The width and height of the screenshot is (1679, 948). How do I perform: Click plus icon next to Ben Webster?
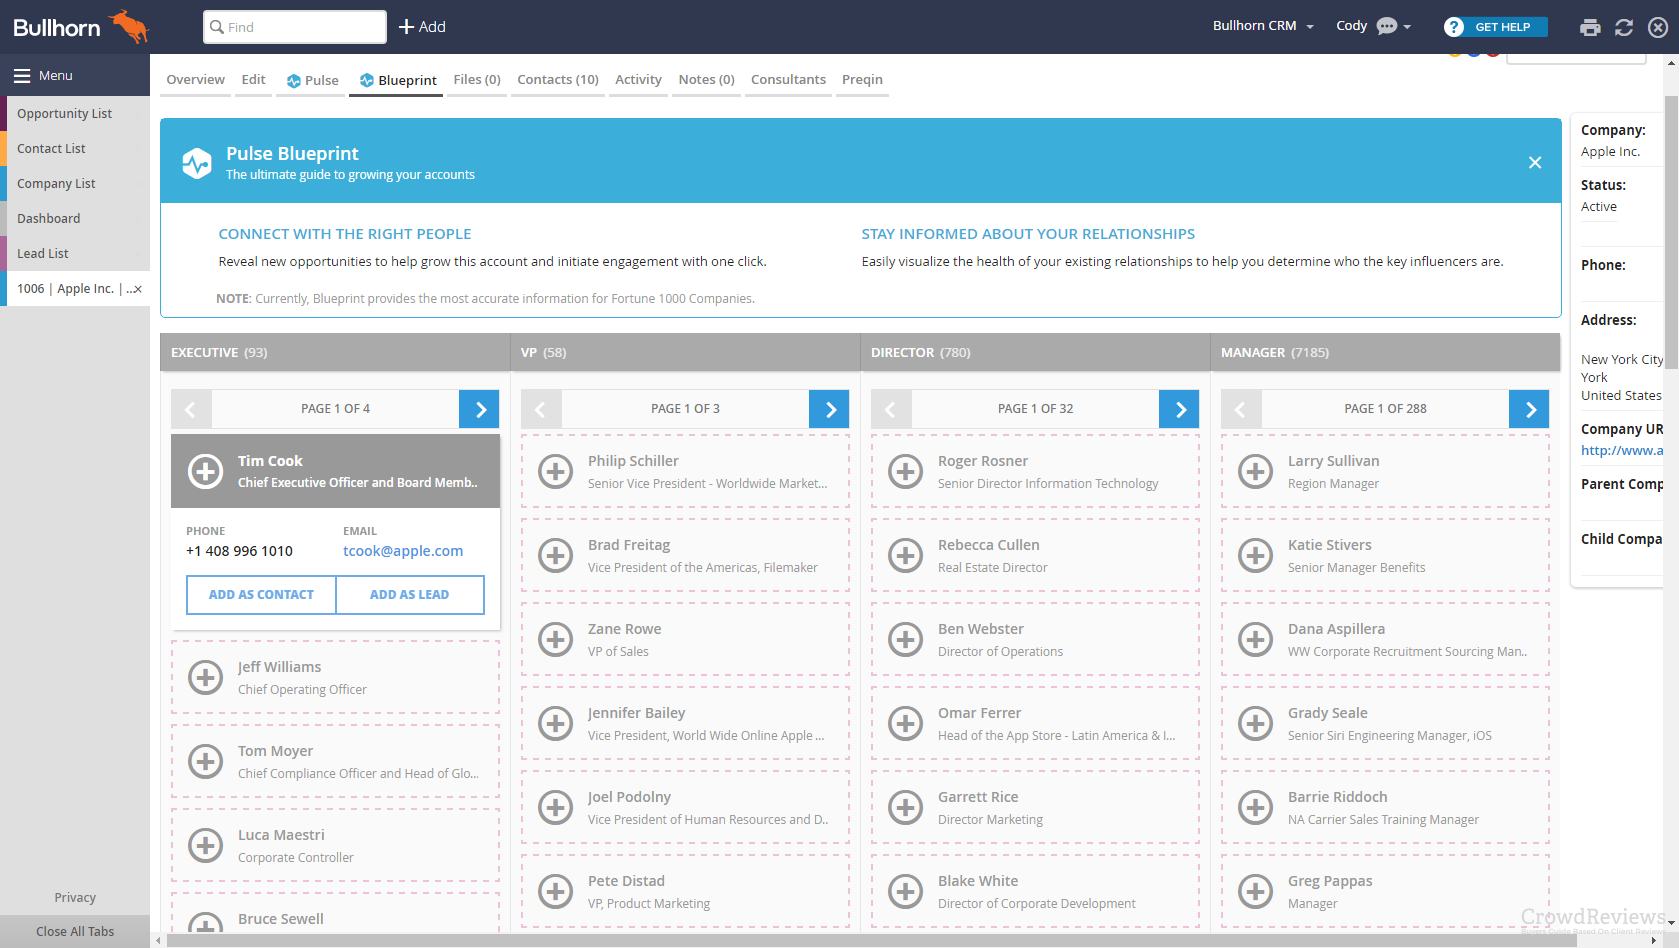[906, 639]
